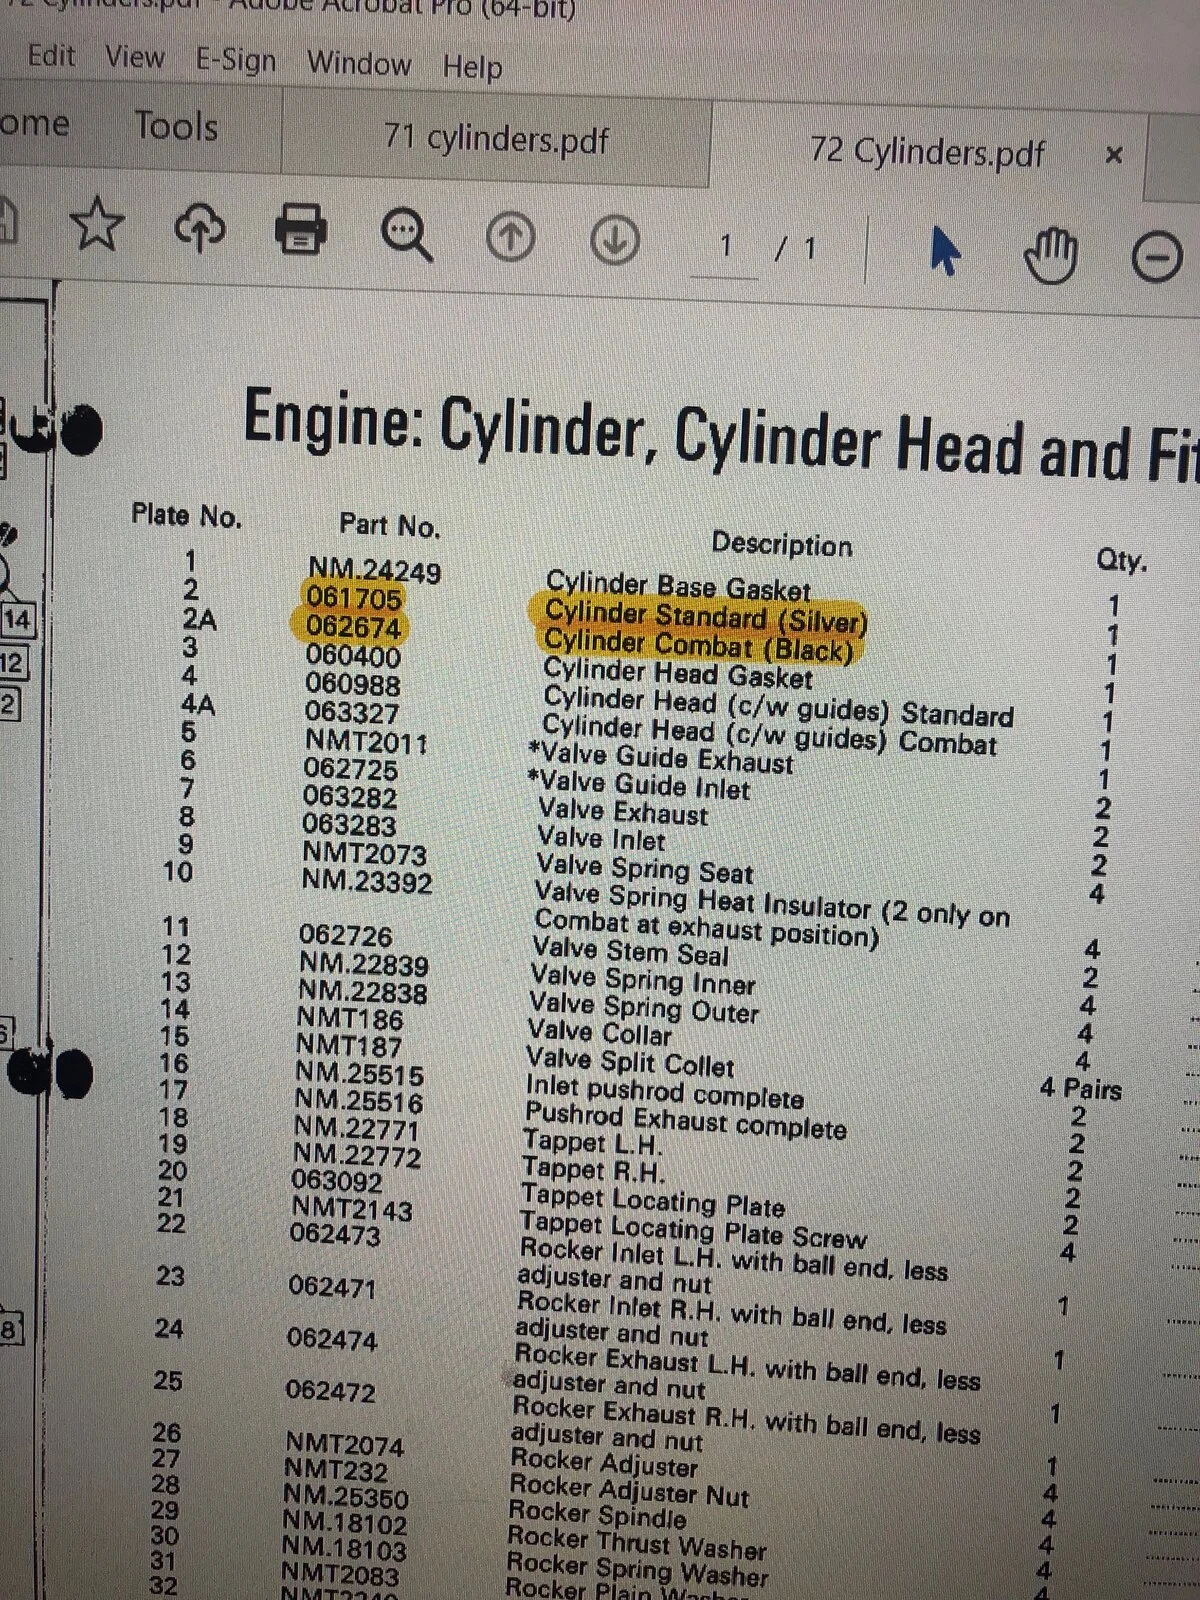Screen dimensions: 1200x1600
Task: Go to next page with down arrow
Action: (614, 242)
